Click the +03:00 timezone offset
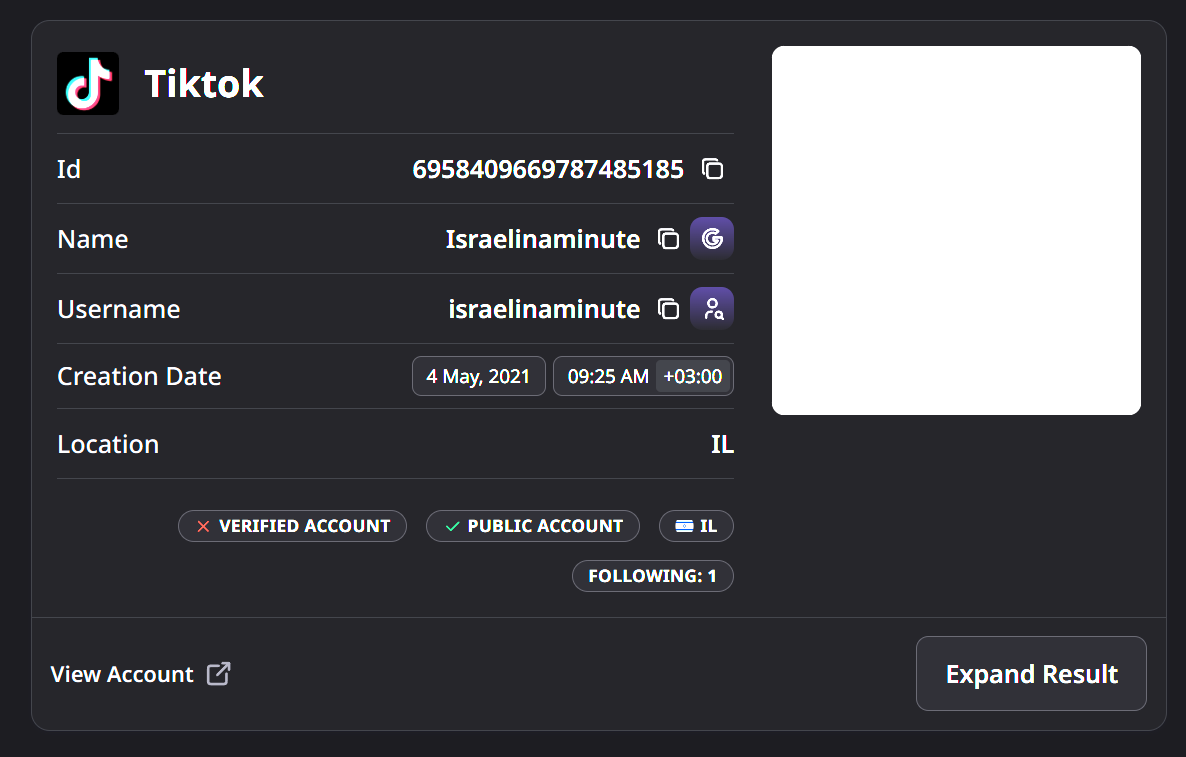1186x757 pixels. pos(693,376)
